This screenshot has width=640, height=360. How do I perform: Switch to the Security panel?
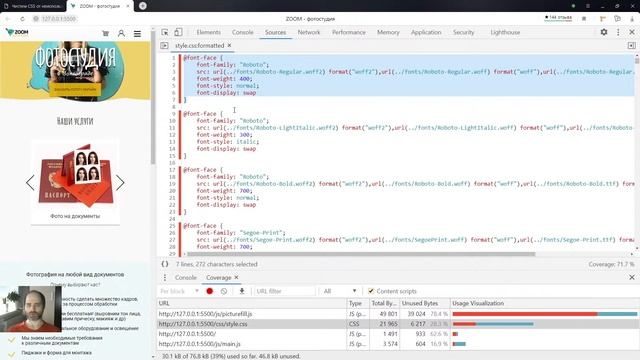click(463, 32)
